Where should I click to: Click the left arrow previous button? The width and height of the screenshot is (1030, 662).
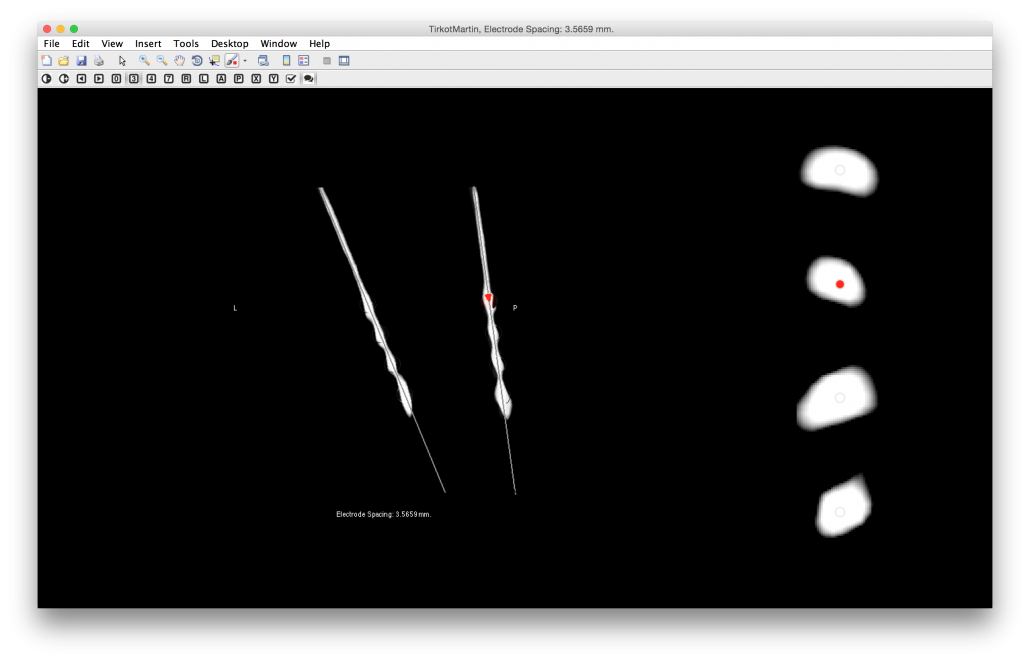pos(81,79)
